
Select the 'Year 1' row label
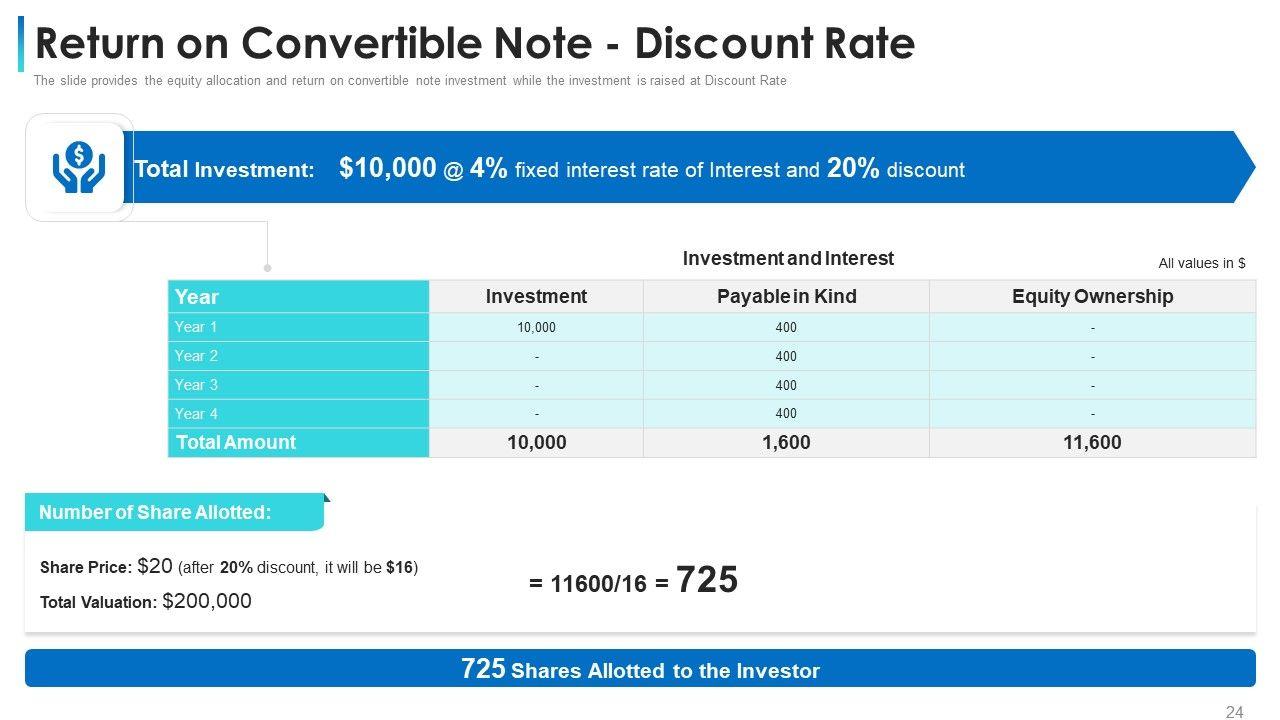coord(196,327)
